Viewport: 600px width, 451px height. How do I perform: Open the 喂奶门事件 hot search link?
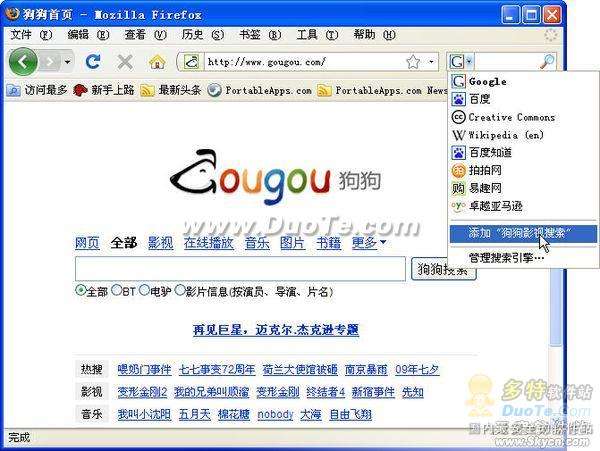click(x=144, y=370)
